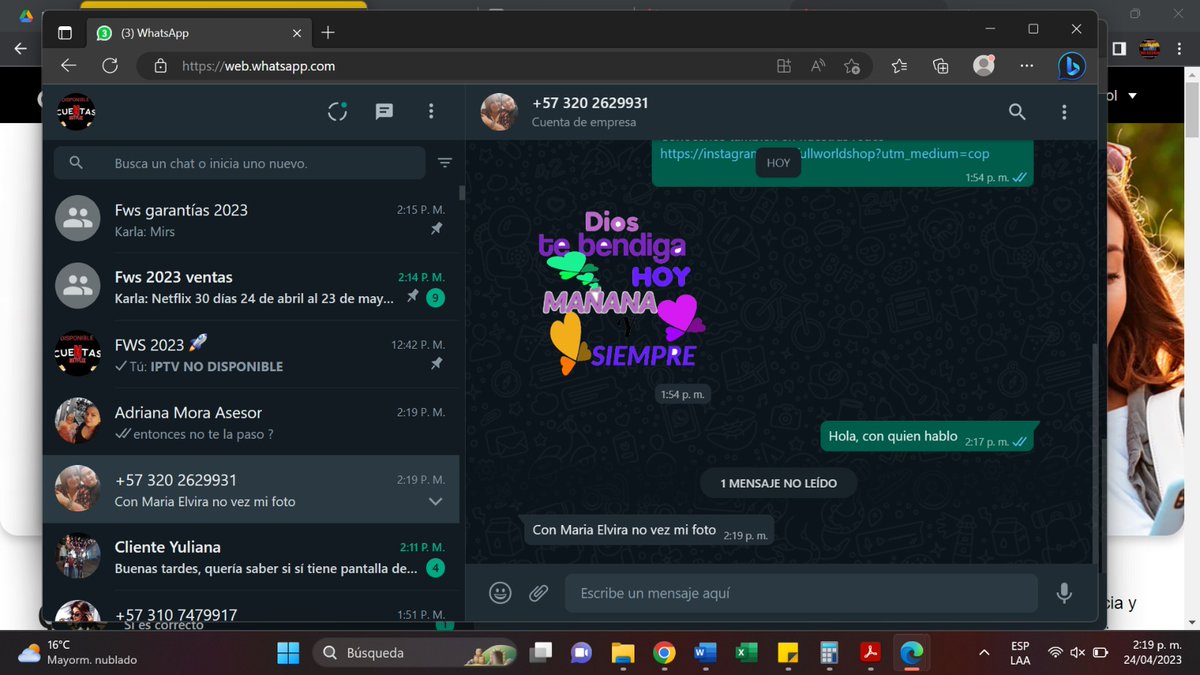Search within the open conversation
Viewport: 1200px width, 675px height.
1017,112
